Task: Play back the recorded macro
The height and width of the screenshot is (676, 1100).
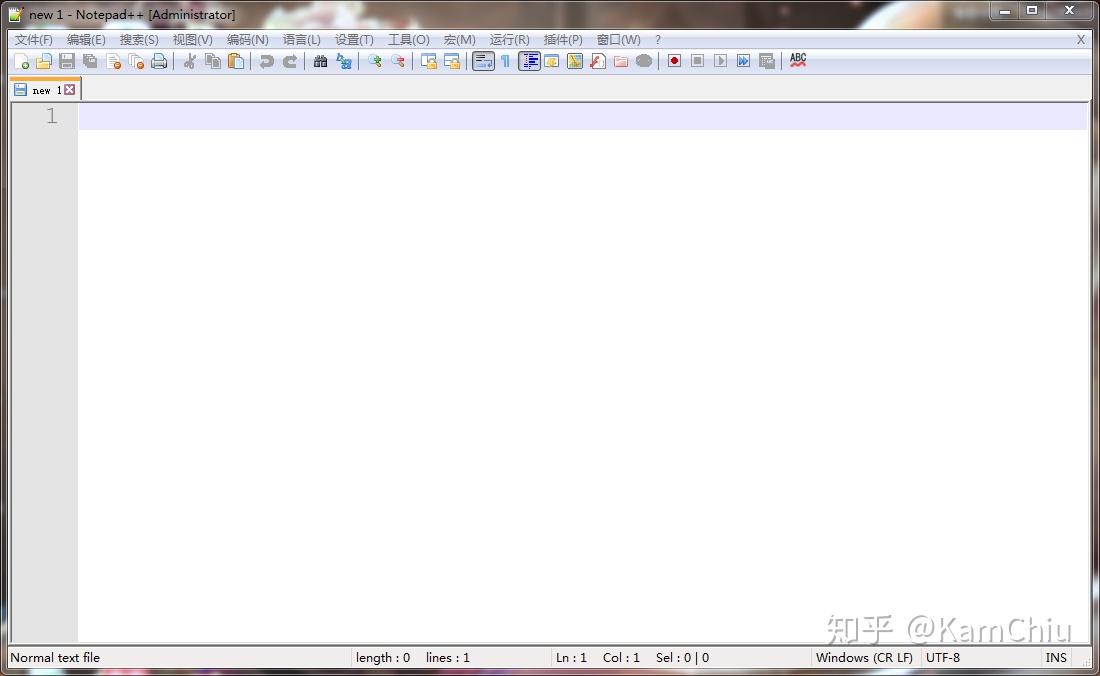Action: click(720, 61)
